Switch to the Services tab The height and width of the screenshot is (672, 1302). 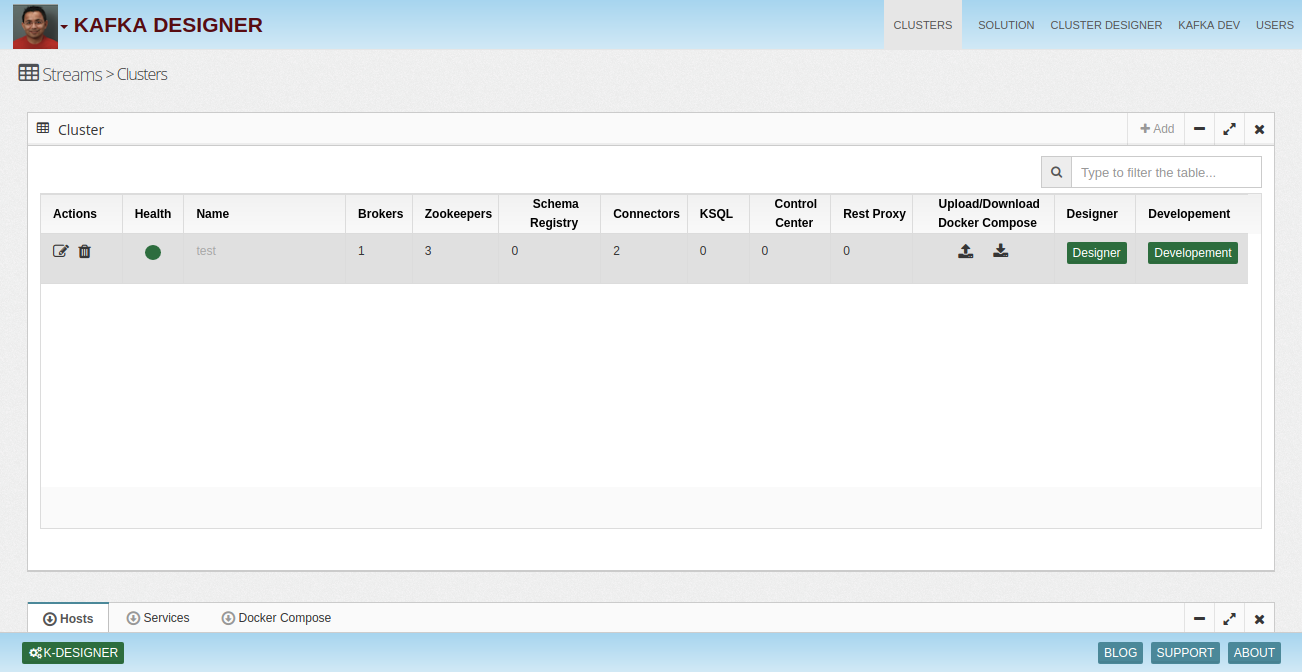[158, 618]
